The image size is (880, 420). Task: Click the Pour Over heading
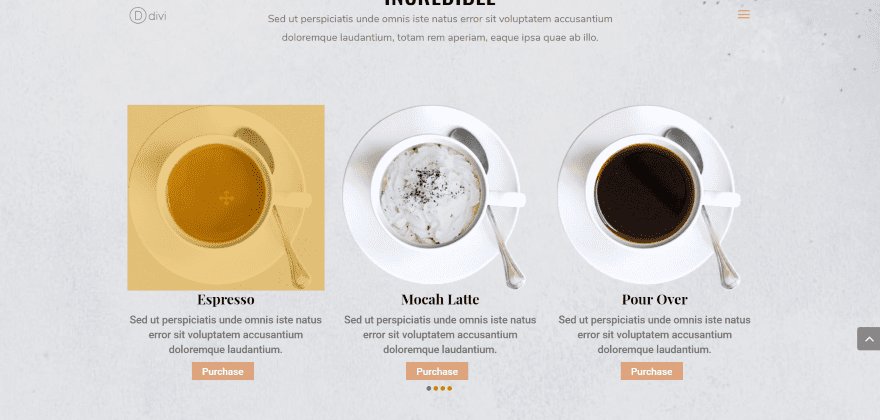click(654, 299)
